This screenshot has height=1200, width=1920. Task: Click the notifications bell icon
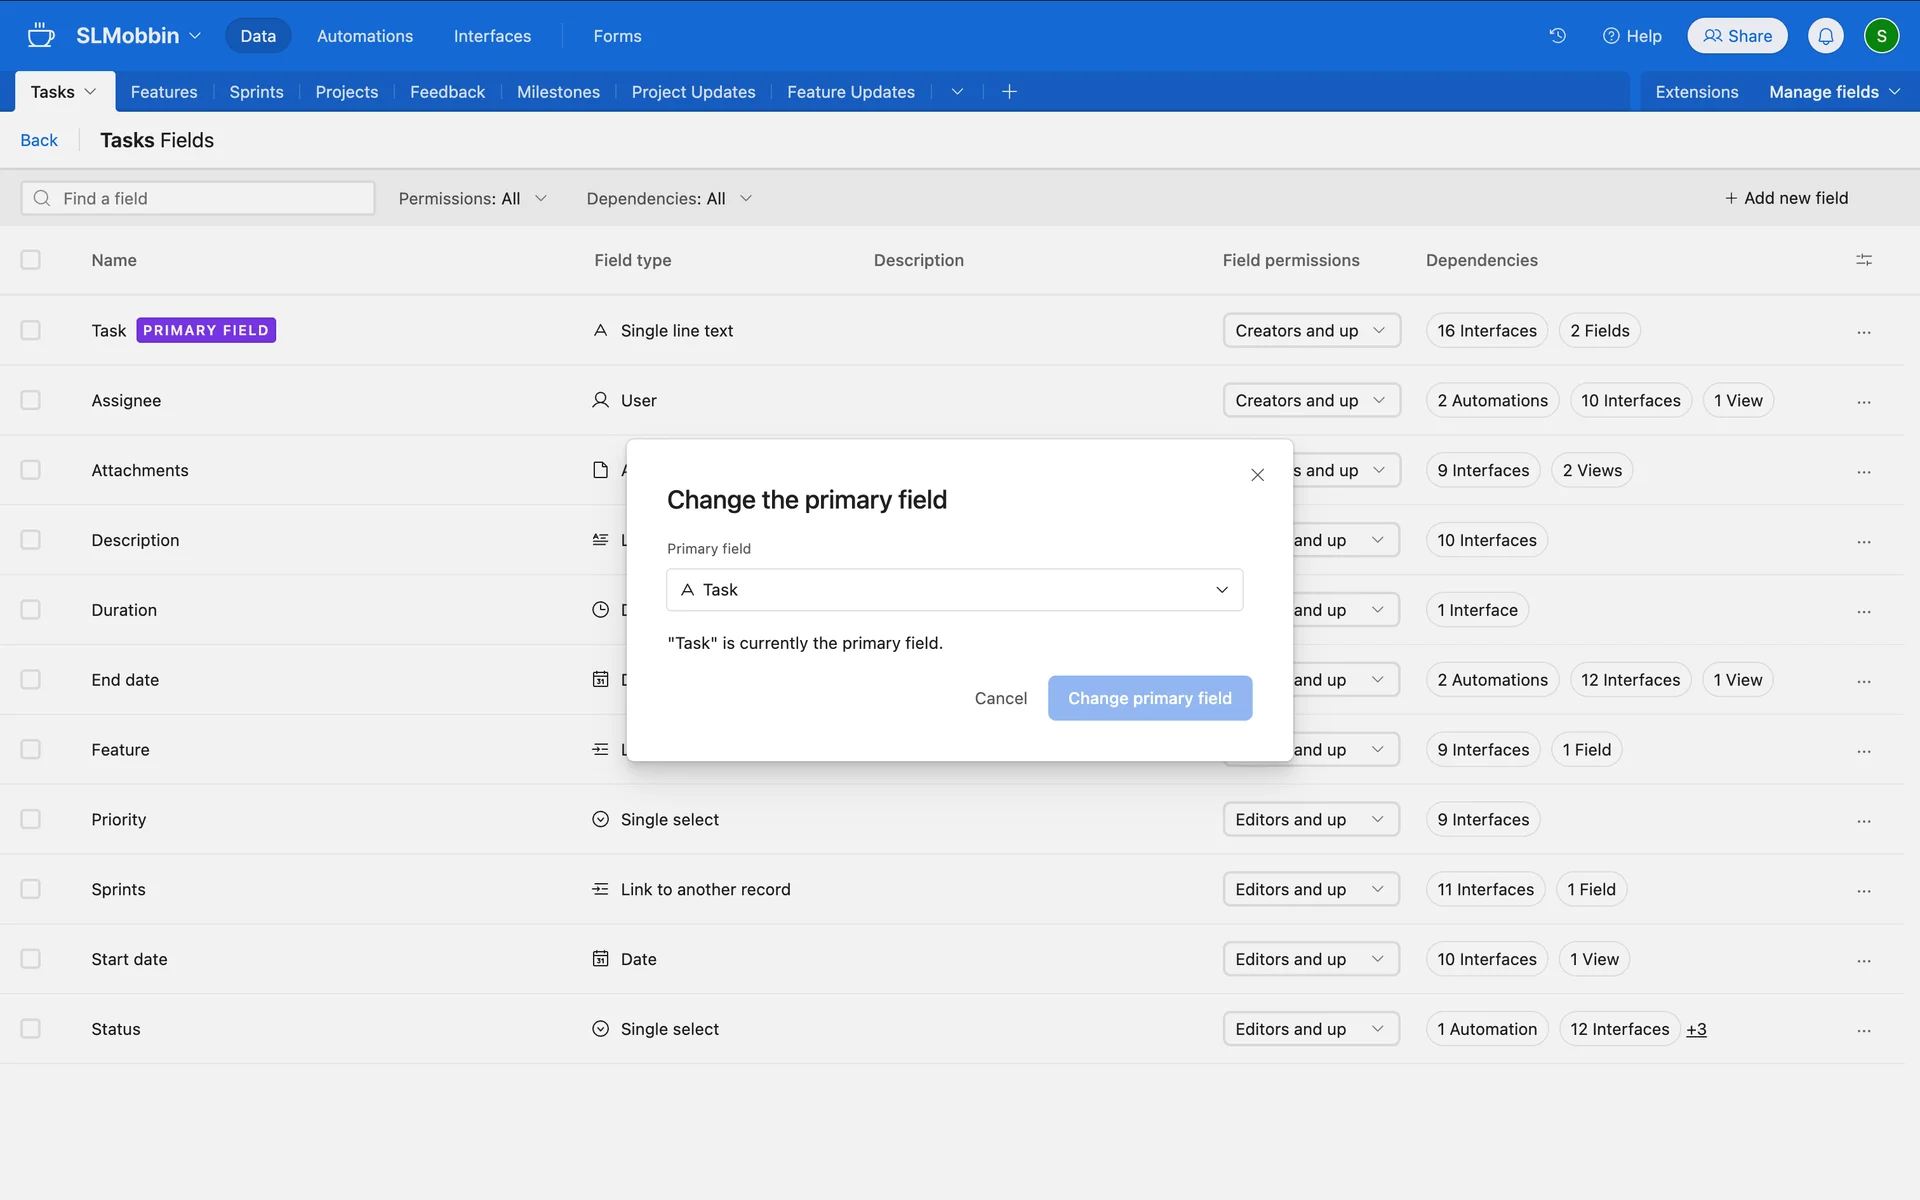[1825, 36]
